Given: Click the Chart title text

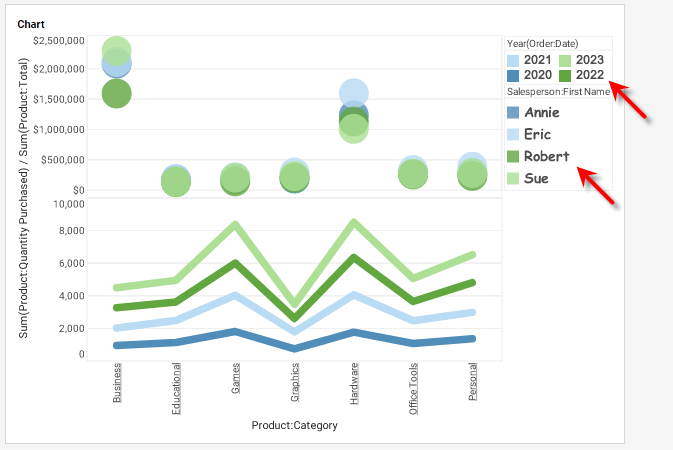Looking at the screenshot, I should (30, 23).
